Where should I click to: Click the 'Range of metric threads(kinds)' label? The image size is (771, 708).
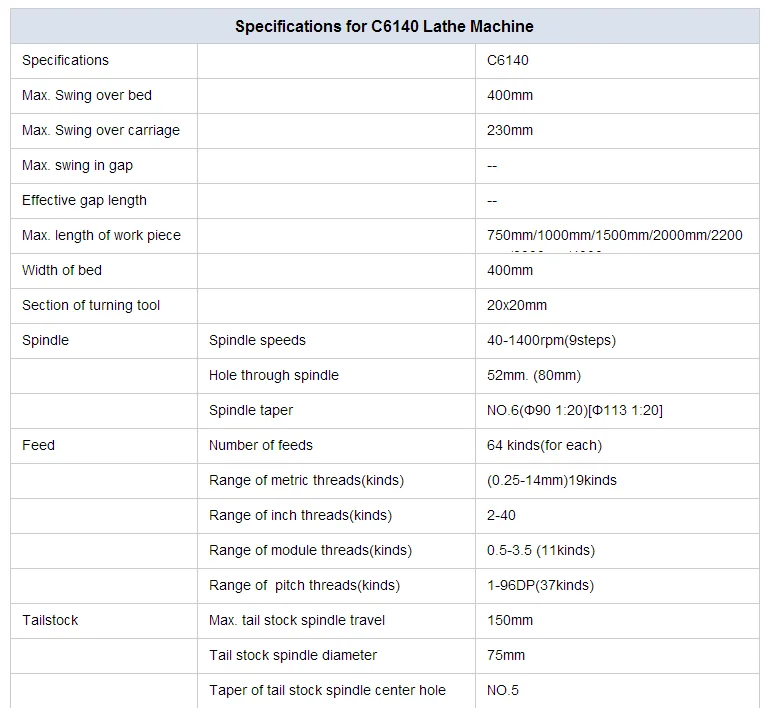pos(306,480)
